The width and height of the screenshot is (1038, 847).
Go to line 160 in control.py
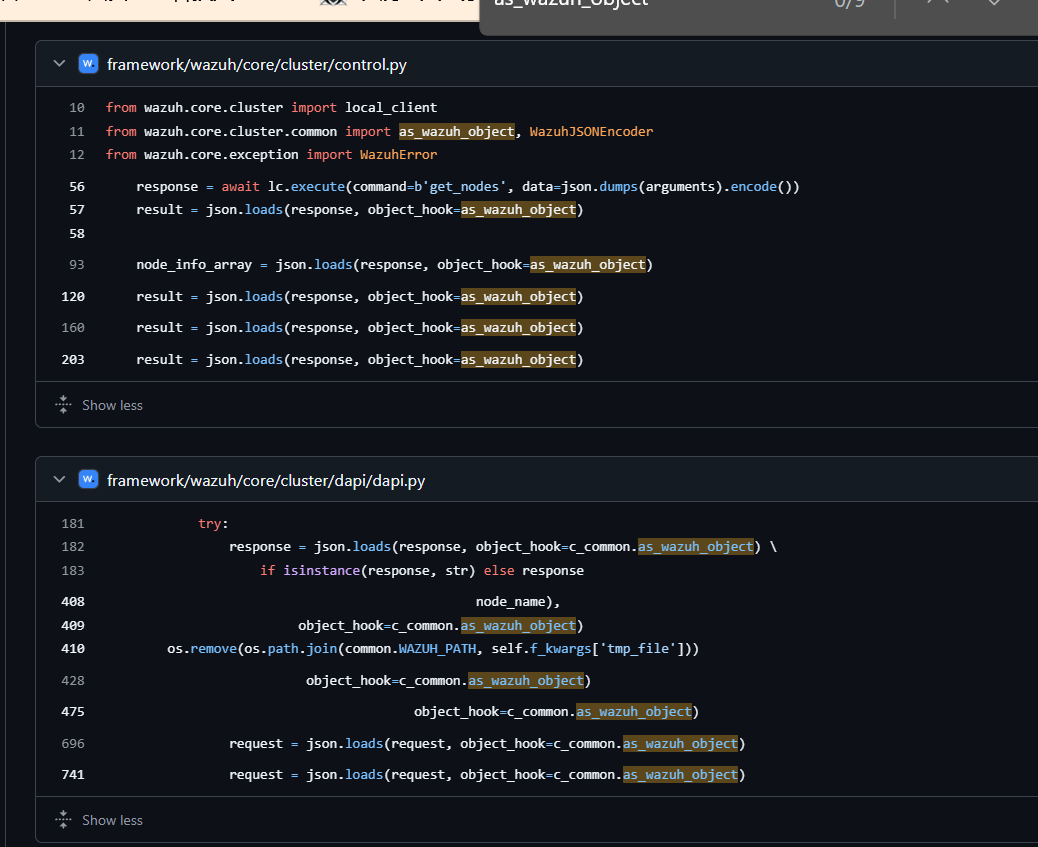73,327
